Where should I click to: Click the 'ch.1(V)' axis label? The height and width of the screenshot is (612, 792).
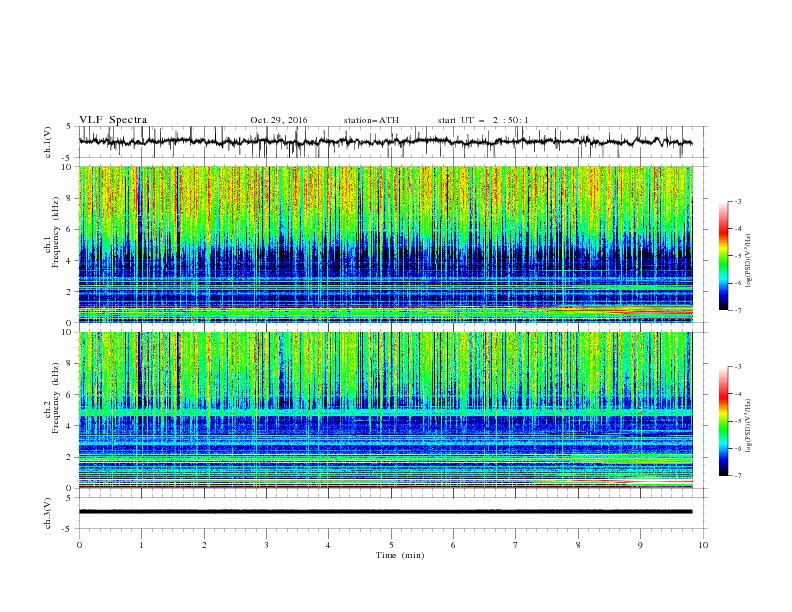point(48,142)
